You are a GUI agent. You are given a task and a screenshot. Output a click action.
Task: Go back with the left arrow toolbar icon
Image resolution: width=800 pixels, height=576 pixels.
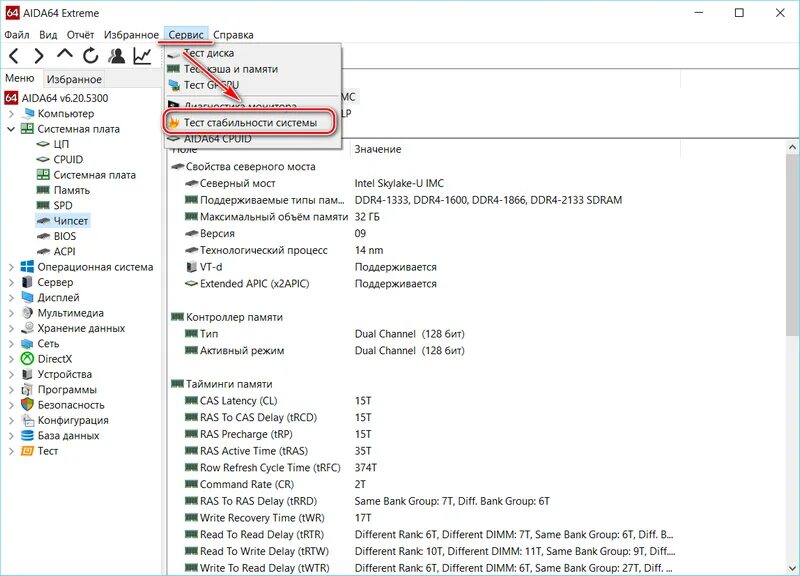tap(14, 56)
